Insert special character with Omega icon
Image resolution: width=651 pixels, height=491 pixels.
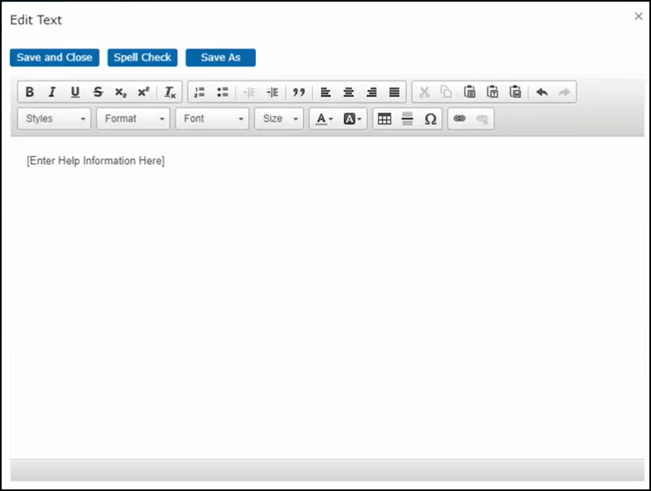point(430,119)
